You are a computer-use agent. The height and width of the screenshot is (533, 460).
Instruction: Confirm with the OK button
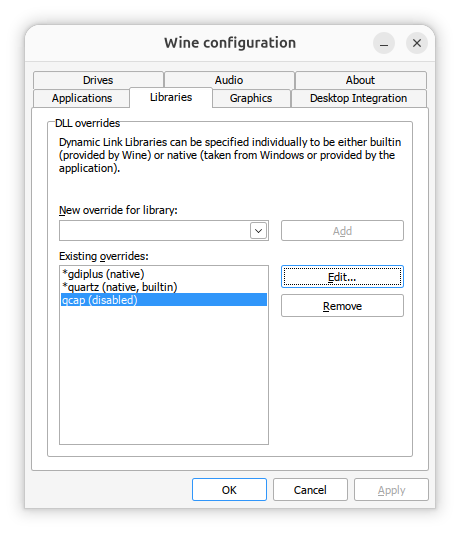pos(229,490)
